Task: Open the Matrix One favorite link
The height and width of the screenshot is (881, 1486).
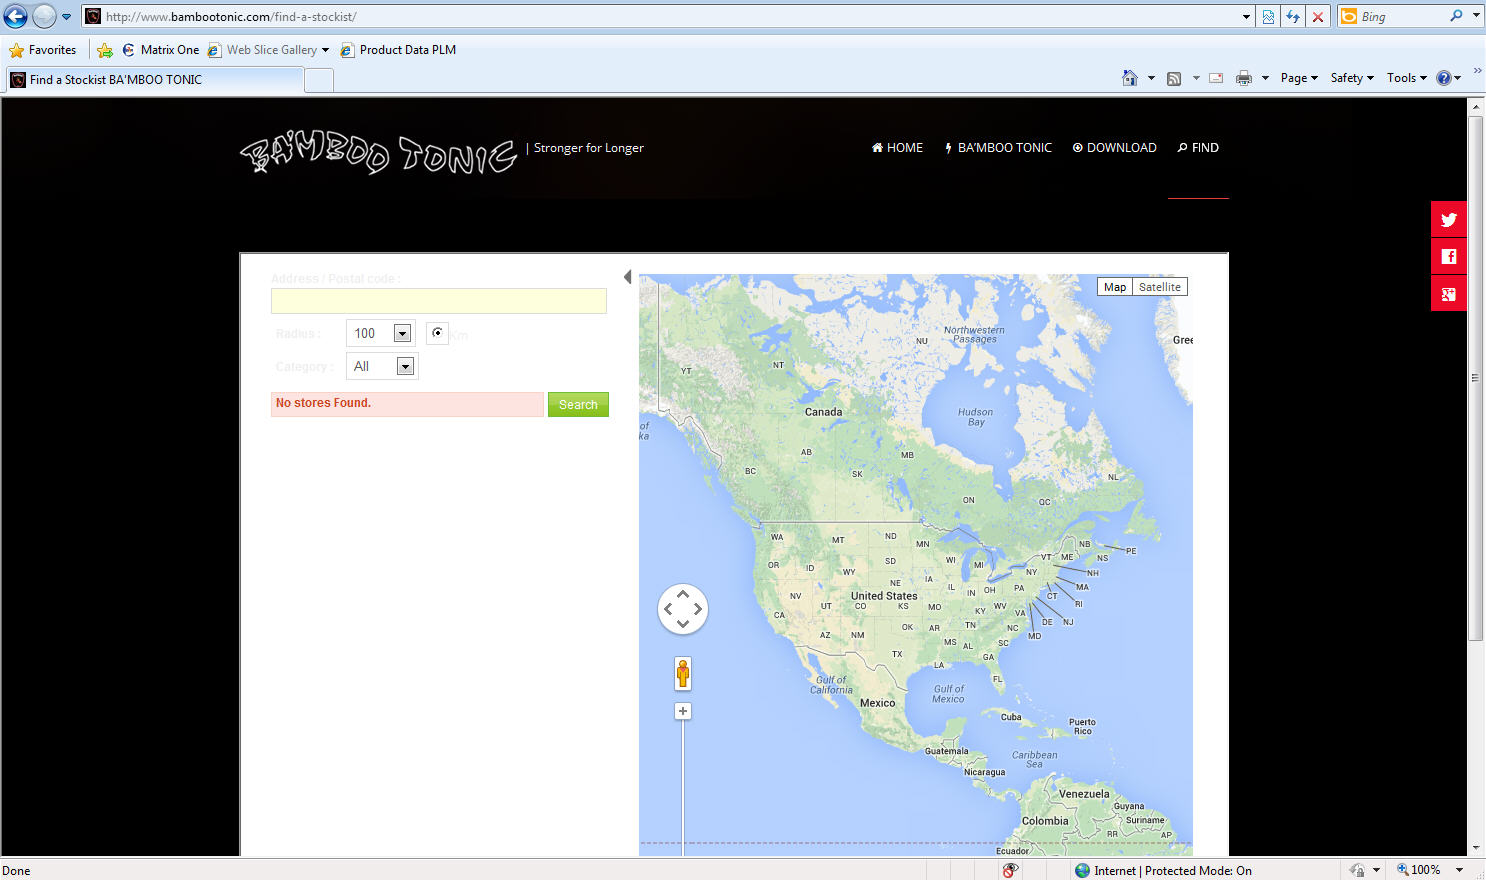Action: click(x=160, y=50)
